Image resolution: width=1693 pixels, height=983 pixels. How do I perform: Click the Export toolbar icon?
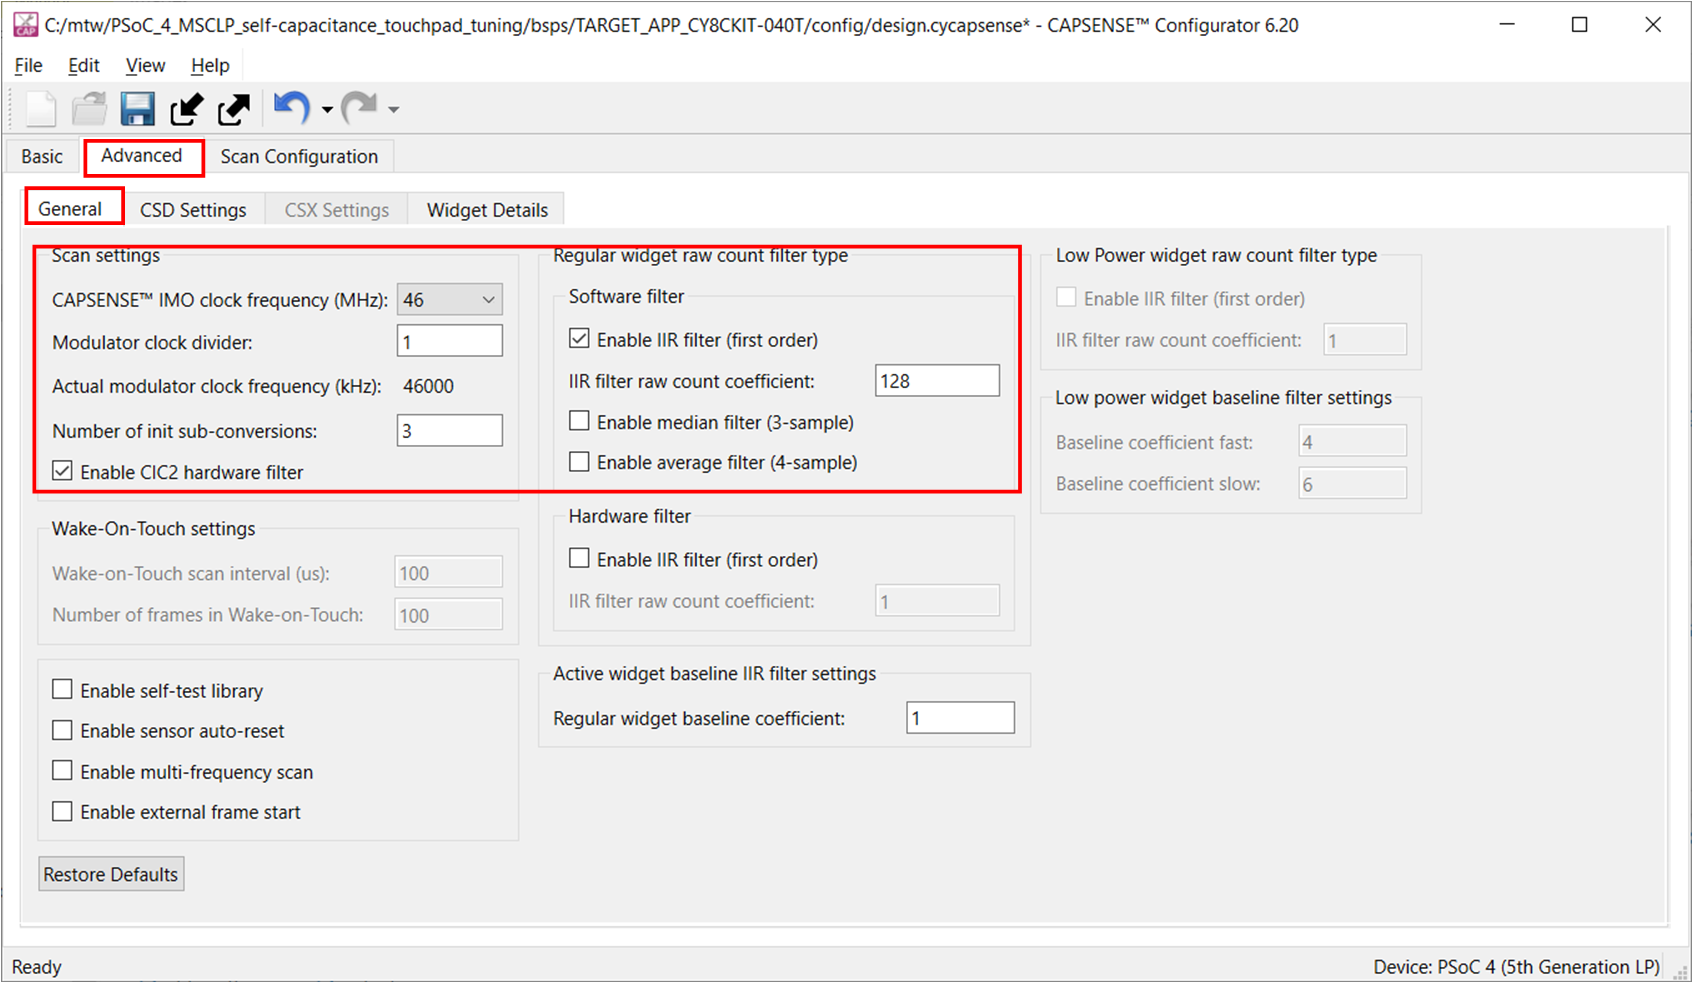[234, 108]
